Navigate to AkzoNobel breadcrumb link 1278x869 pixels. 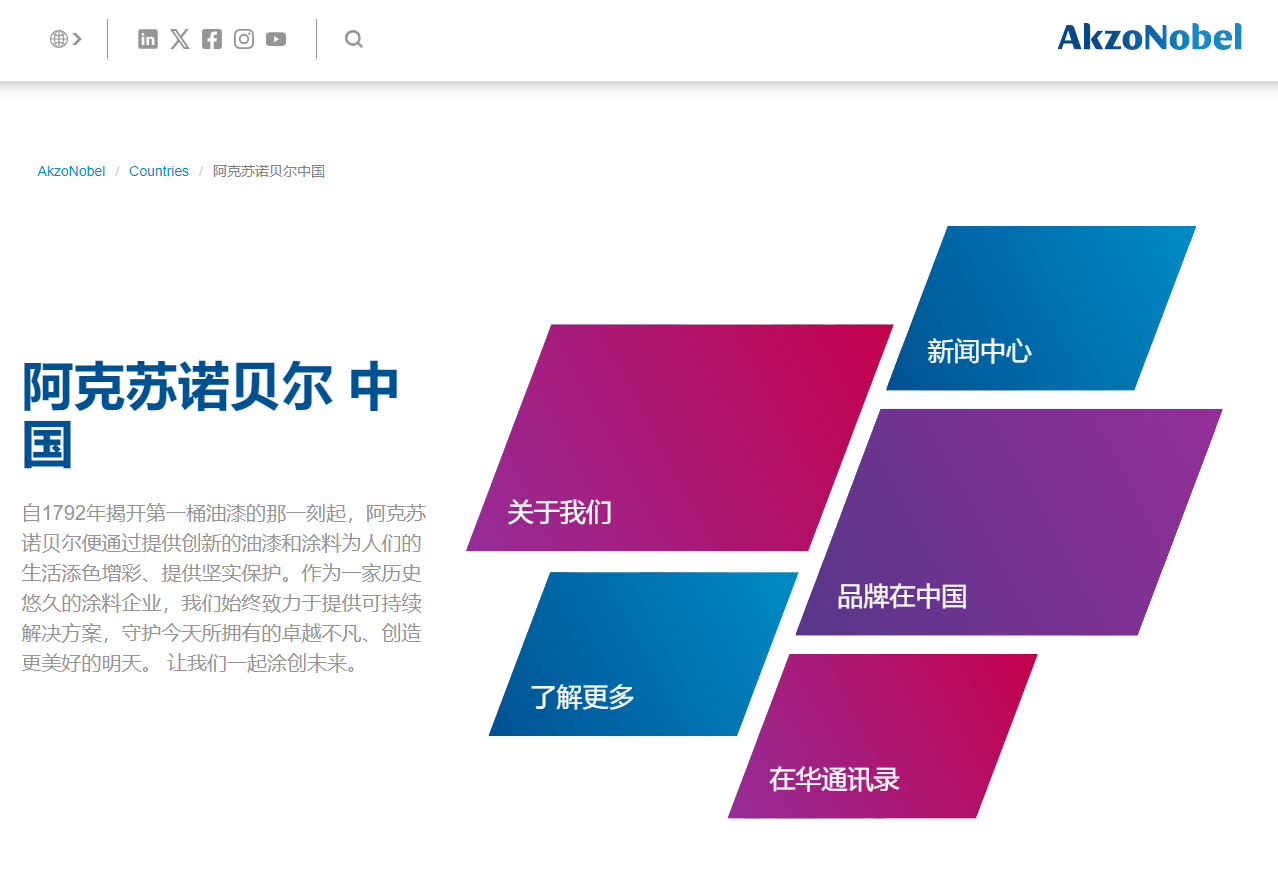pyautogui.click(x=71, y=171)
